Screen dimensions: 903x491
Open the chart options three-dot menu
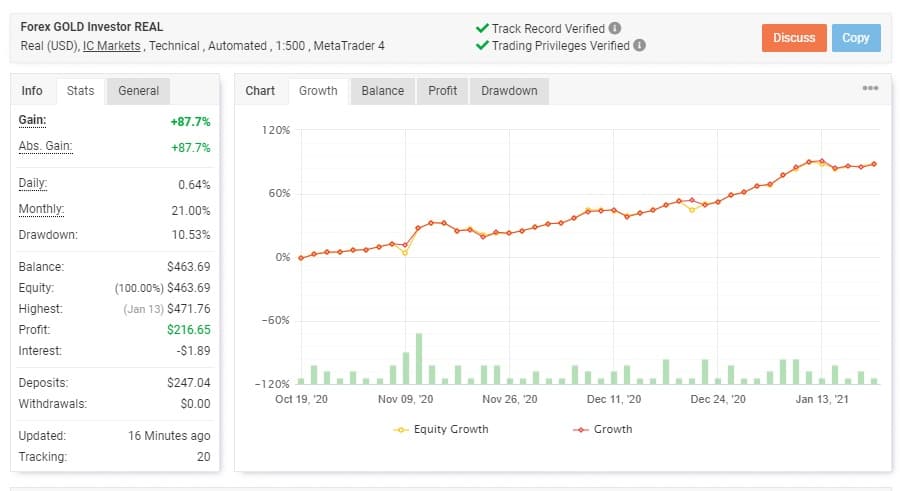[870, 88]
